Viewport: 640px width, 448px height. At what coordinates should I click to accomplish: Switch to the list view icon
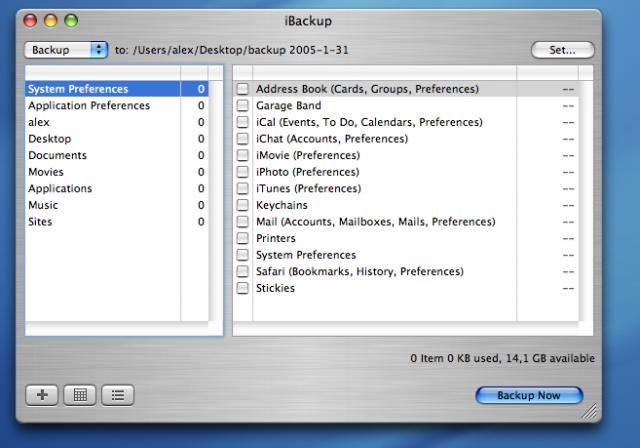tap(118, 395)
